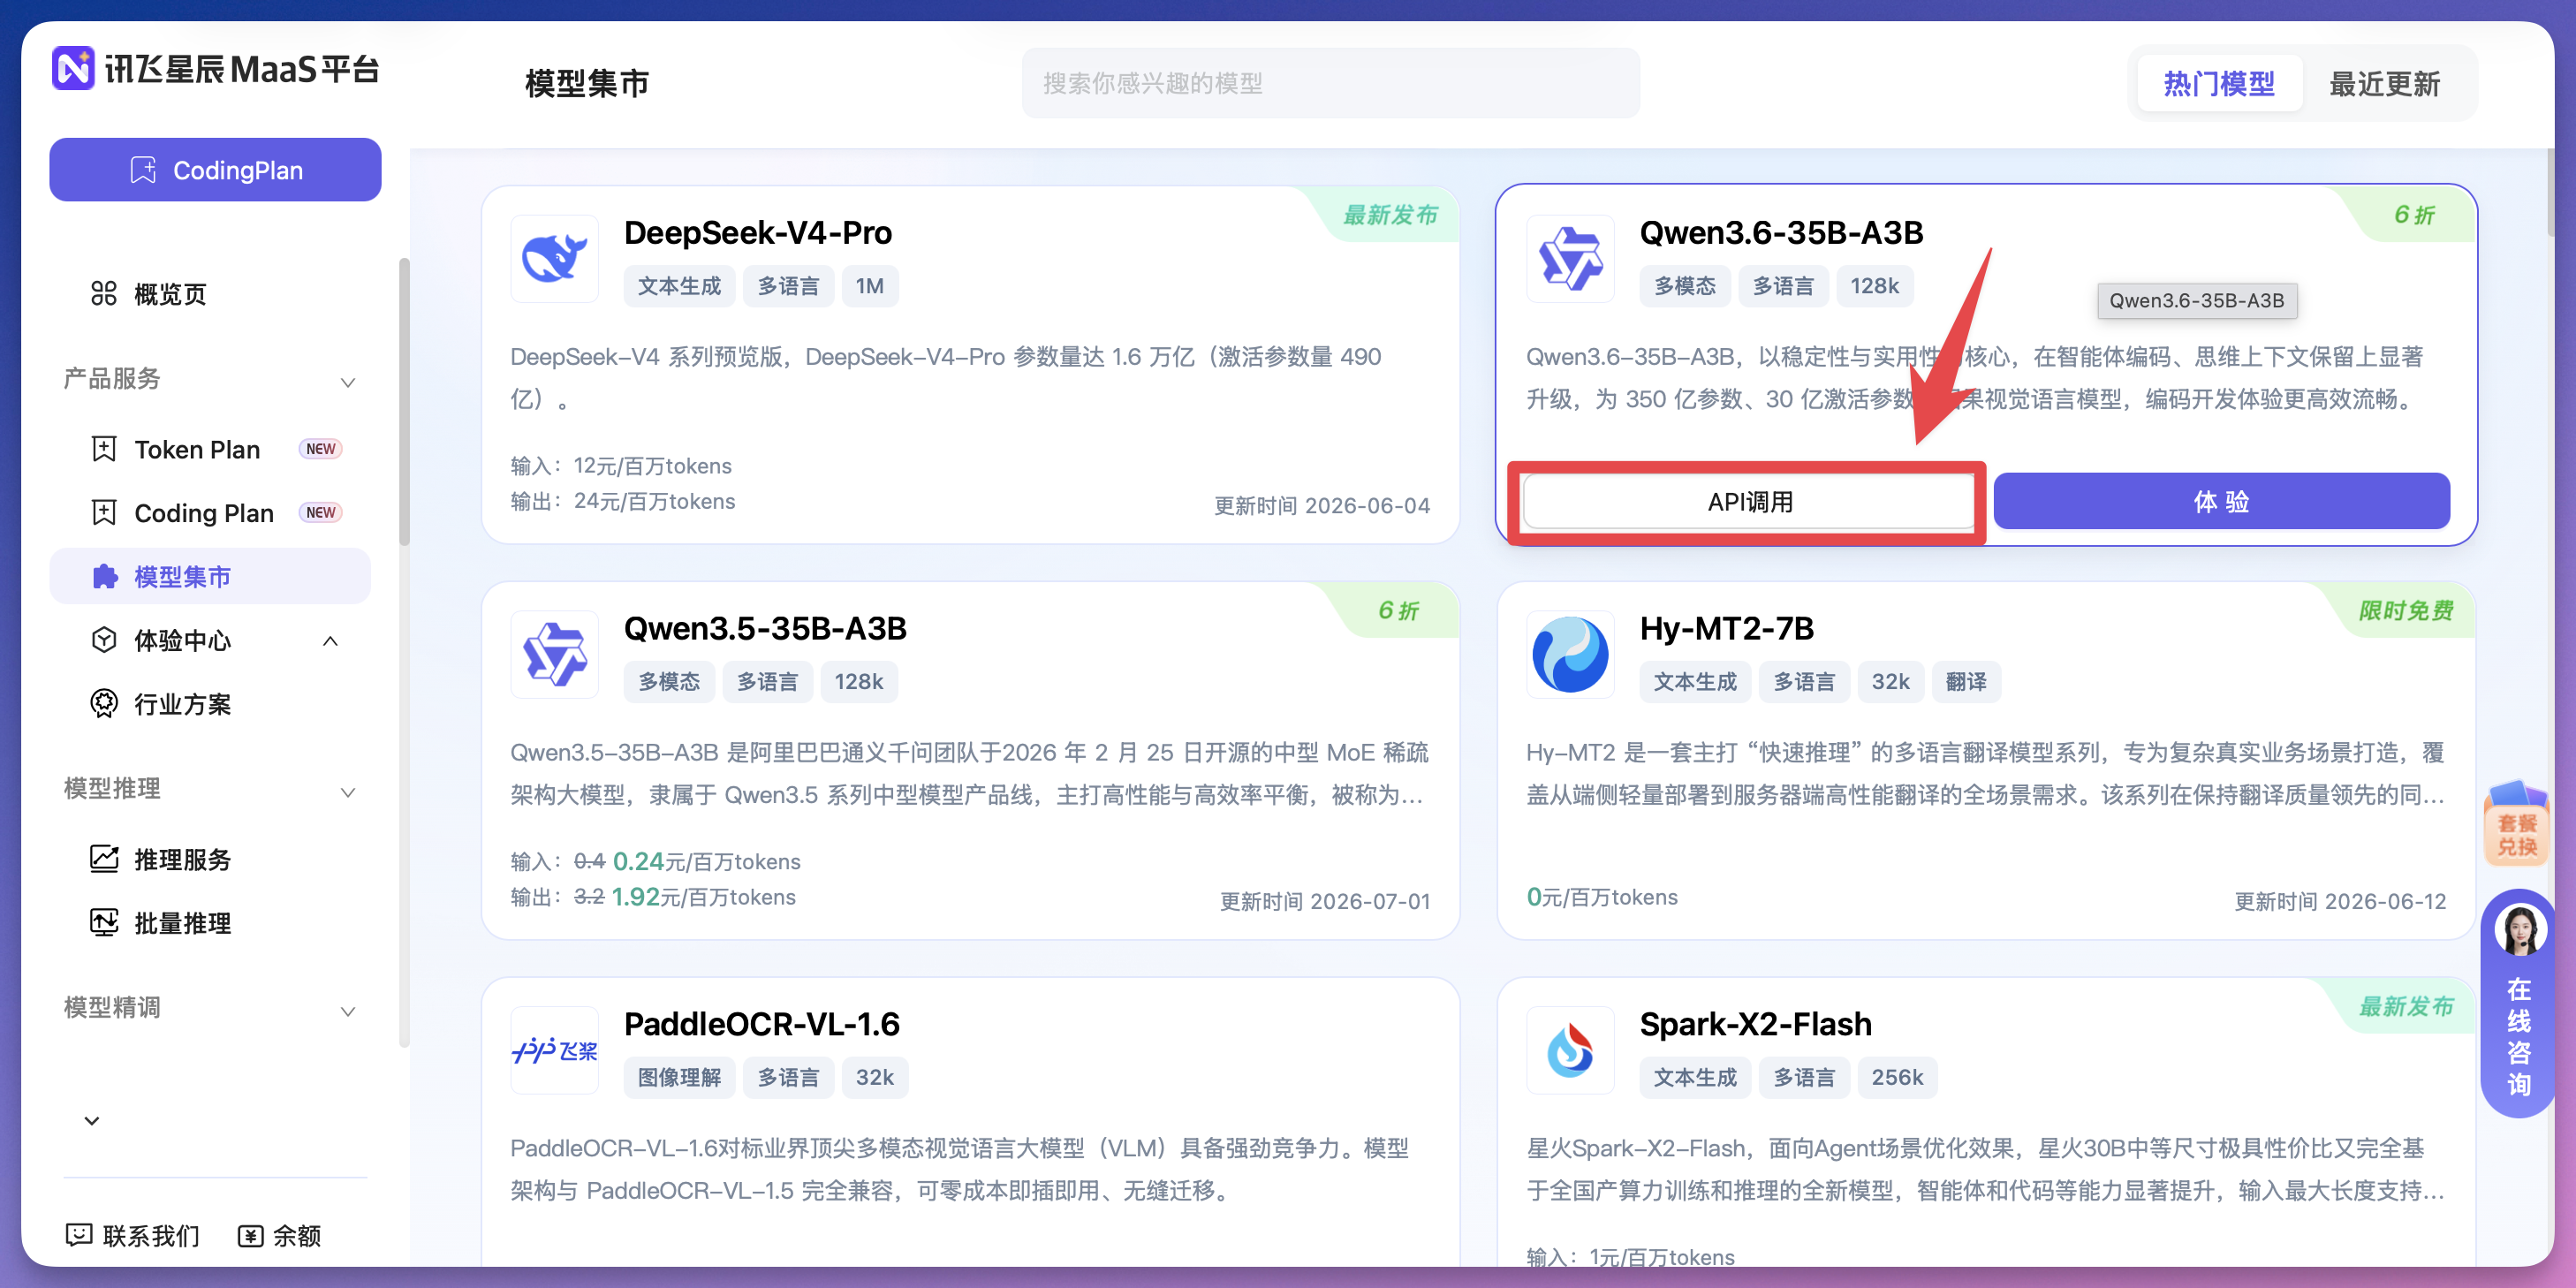
Task: Click the 在线咨询 customer service avatar
Action: click(x=2519, y=929)
